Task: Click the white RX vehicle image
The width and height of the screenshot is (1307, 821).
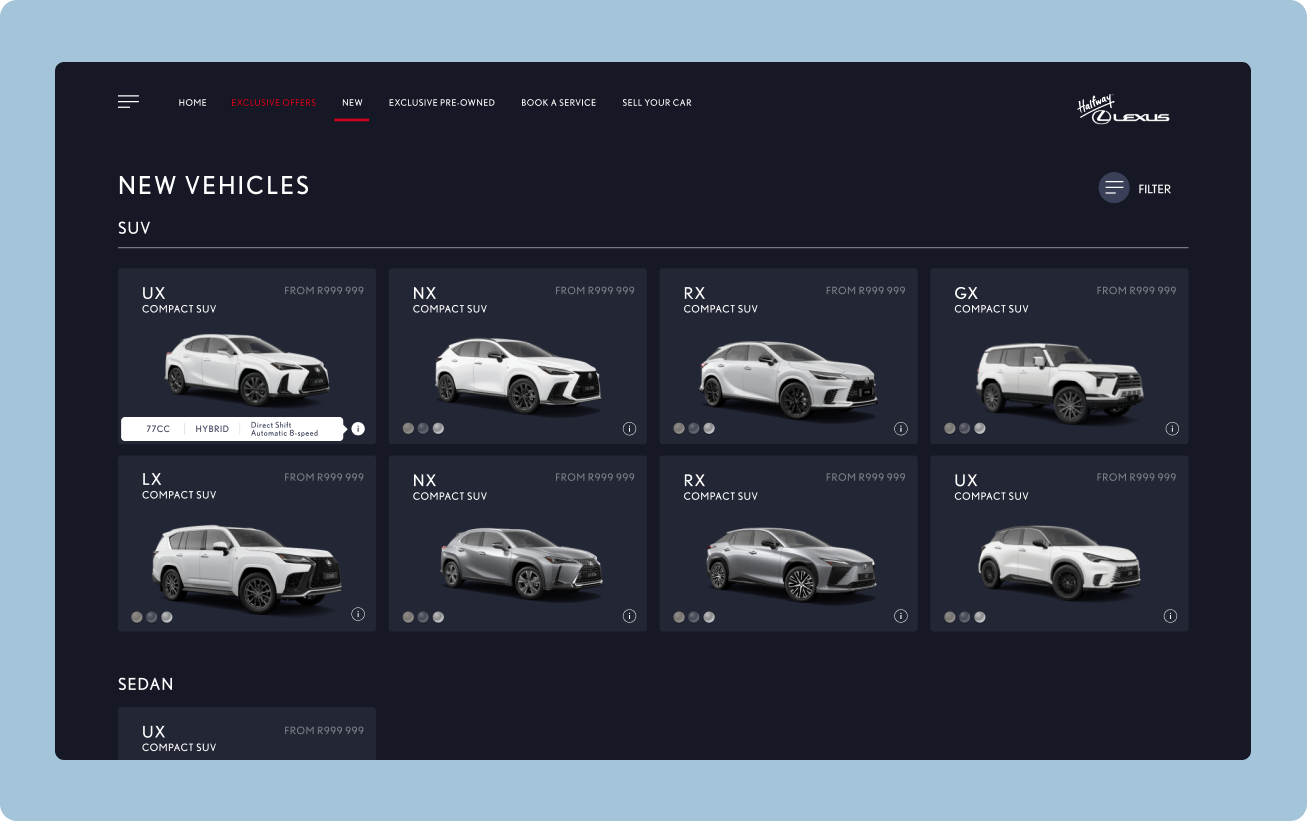Action: [x=789, y=379]
